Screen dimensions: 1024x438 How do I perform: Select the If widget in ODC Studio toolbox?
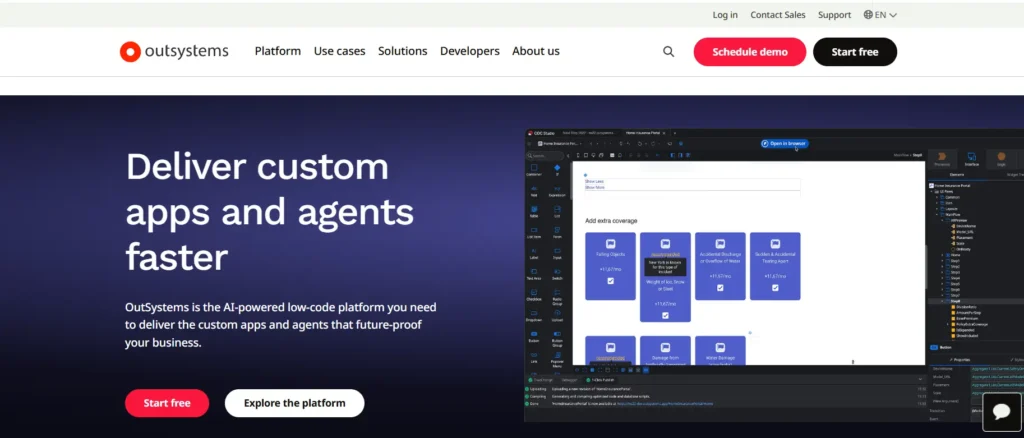click(x=557, y=170)
